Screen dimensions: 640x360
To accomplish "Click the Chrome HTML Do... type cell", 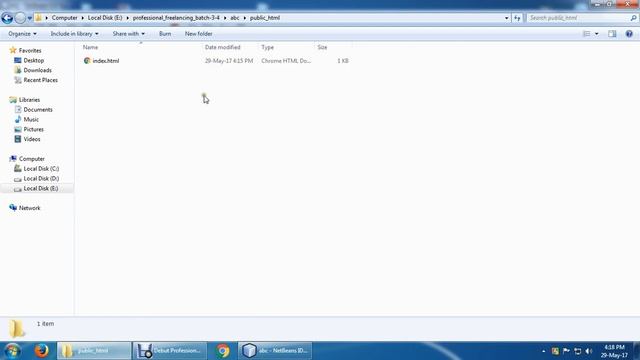I will point(286,61).
